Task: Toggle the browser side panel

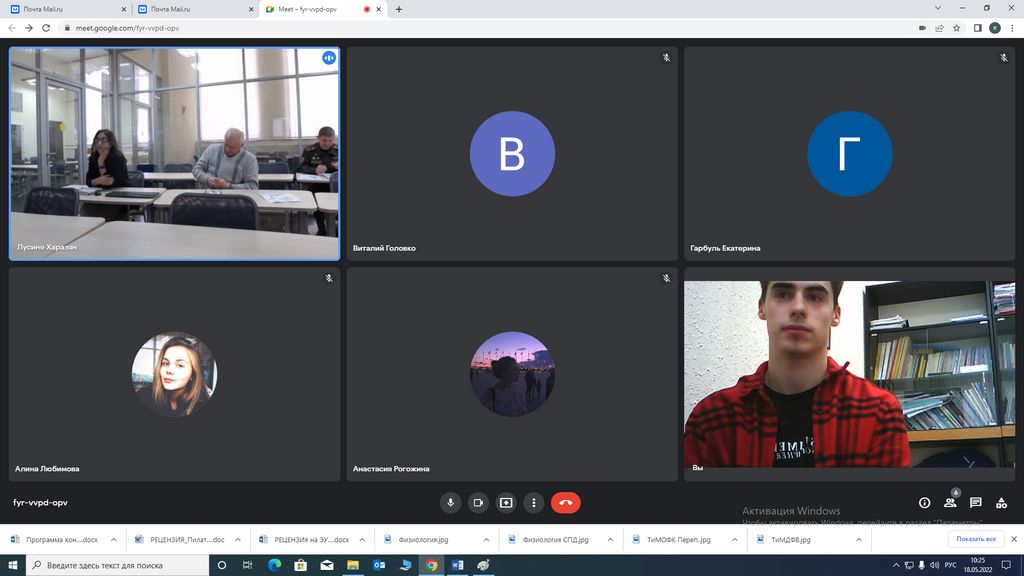Action: (977, 28)
